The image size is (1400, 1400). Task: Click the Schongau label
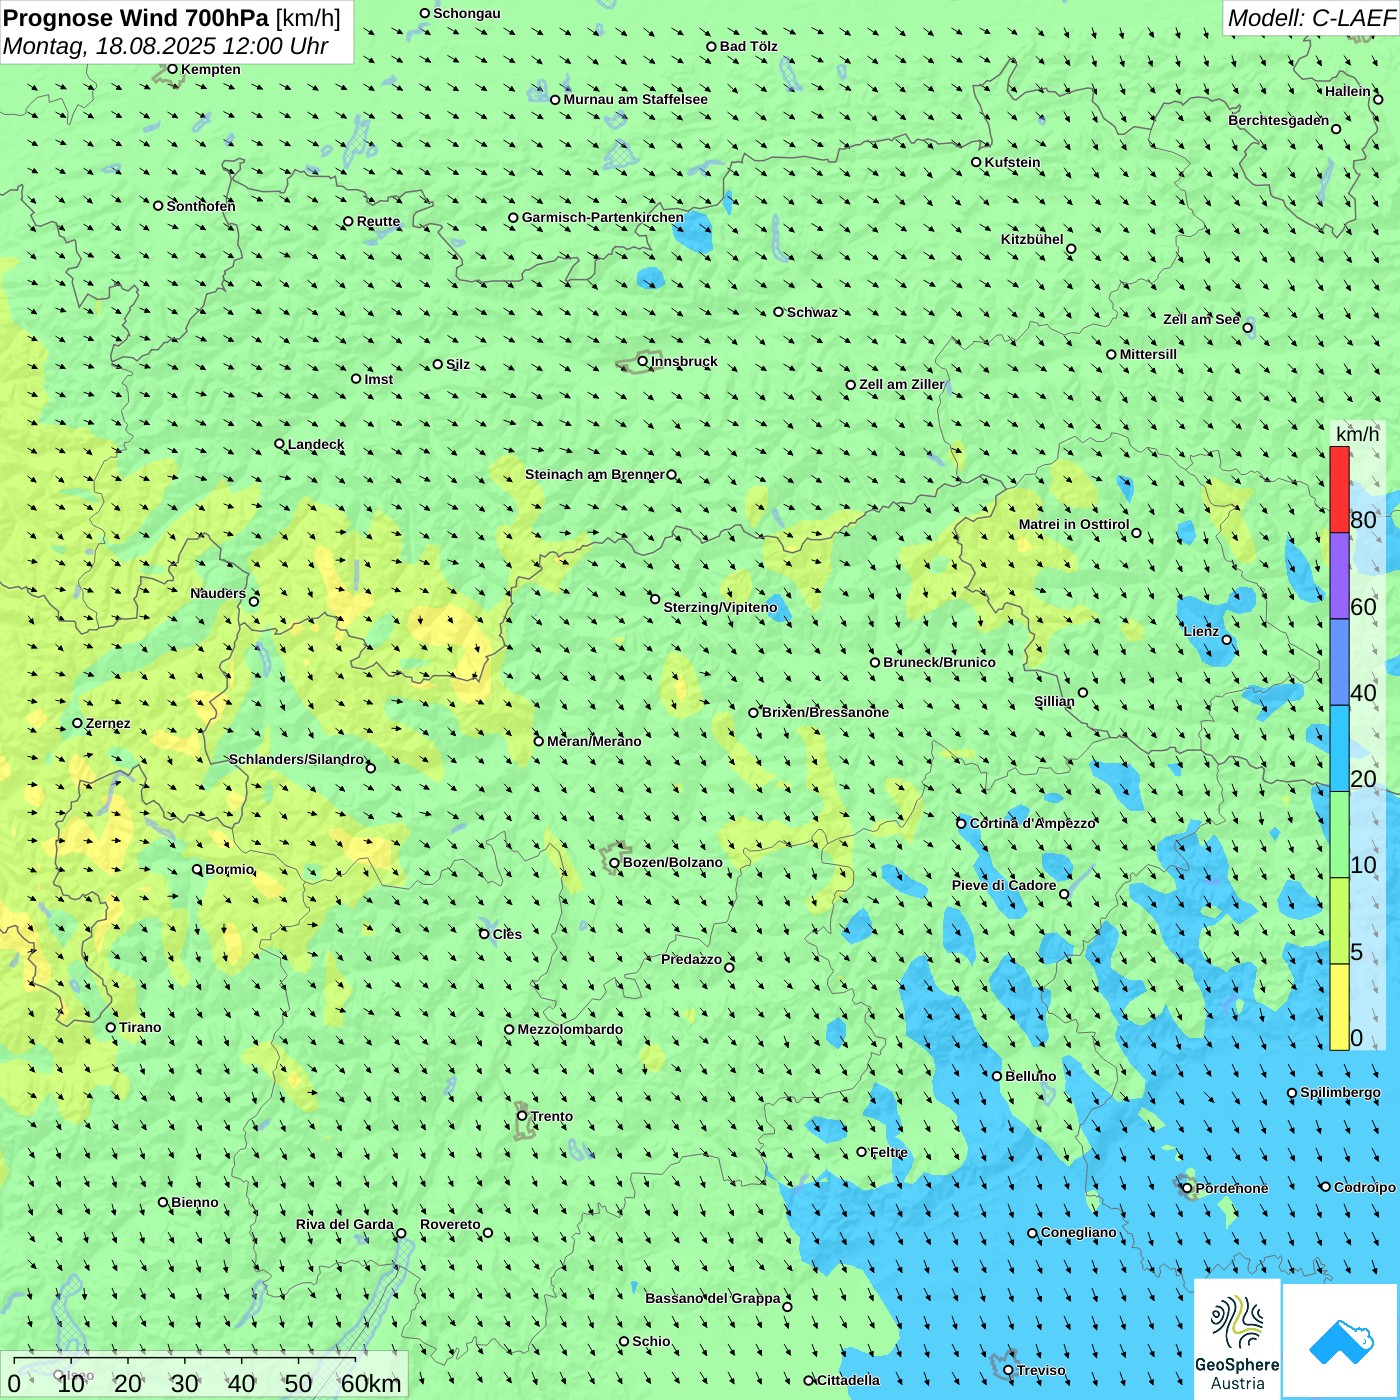point(466,13)
